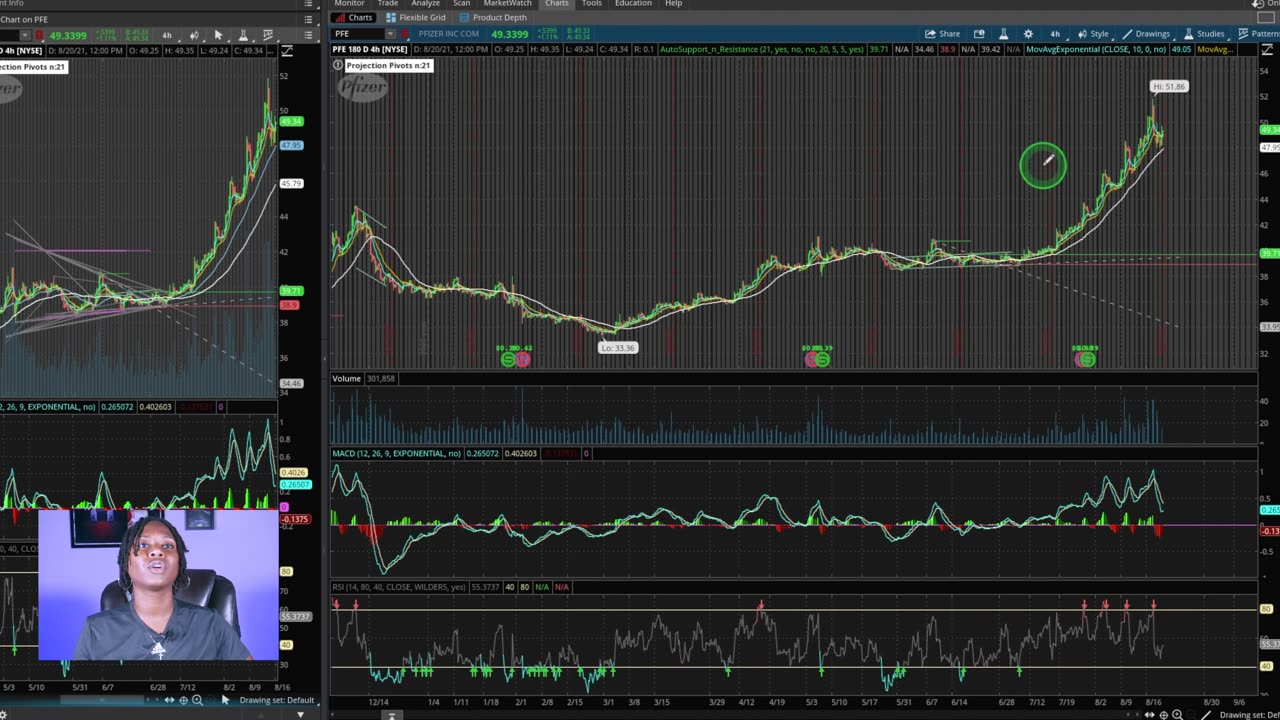Click the main chart crosshair pan icon

[x=1163, y=714]
